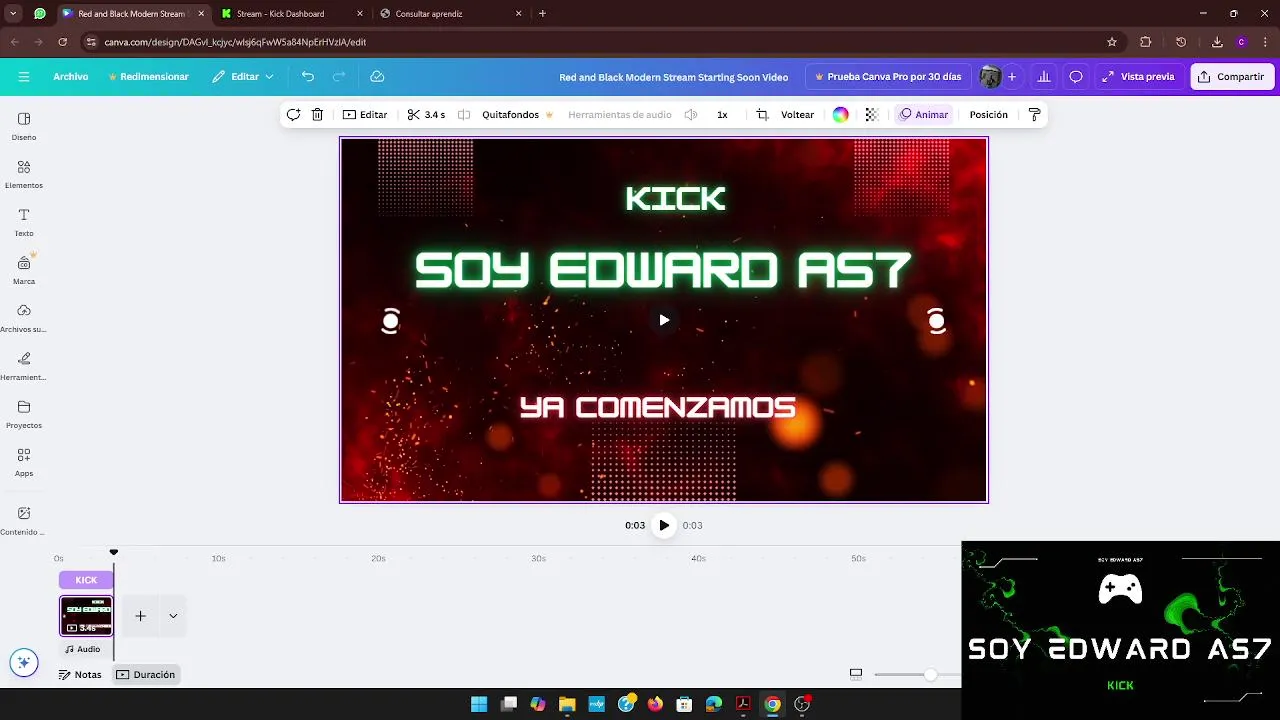The height and width of the screenshot is (720, 1280).
Task: Open Firefox from the taskbar
Action: (x=655, y=704)
